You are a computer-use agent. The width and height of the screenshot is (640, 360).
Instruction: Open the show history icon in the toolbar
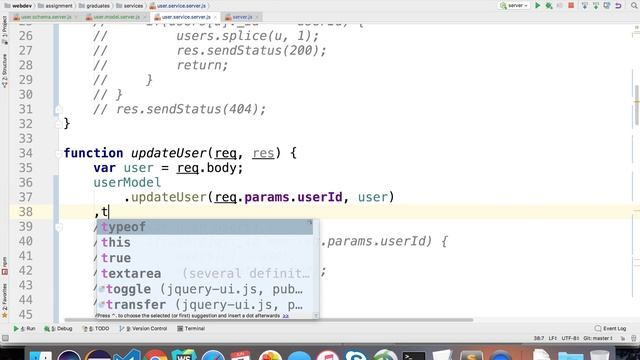(607, 6)
